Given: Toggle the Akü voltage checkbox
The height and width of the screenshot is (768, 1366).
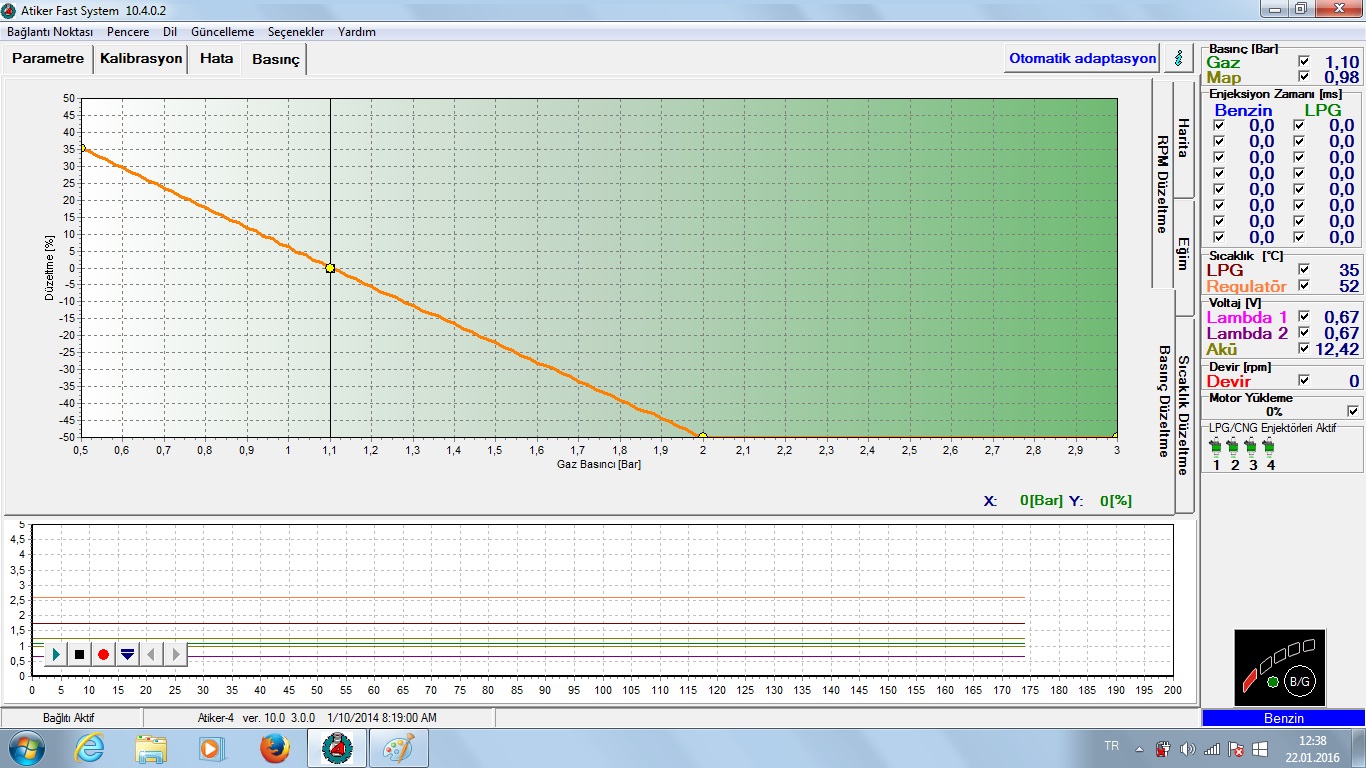Looking at the screenshot, I should point(1303,349).
